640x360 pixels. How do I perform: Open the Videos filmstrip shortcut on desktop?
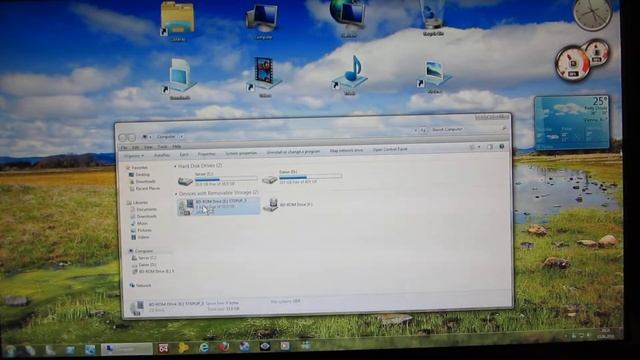pos(264,78)
